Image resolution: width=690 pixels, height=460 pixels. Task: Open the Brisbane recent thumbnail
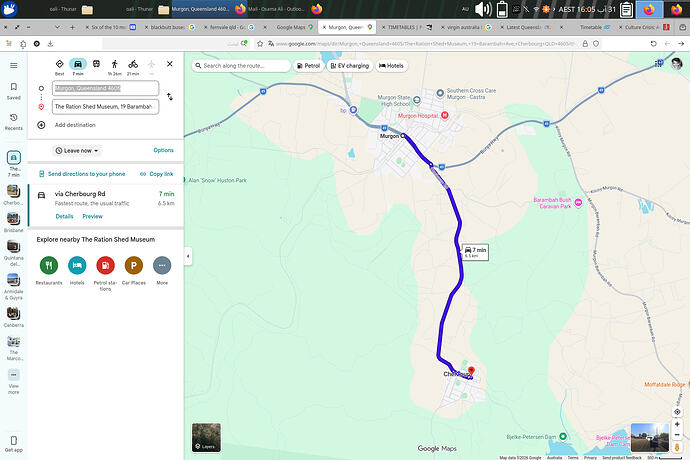coord(13,219)
